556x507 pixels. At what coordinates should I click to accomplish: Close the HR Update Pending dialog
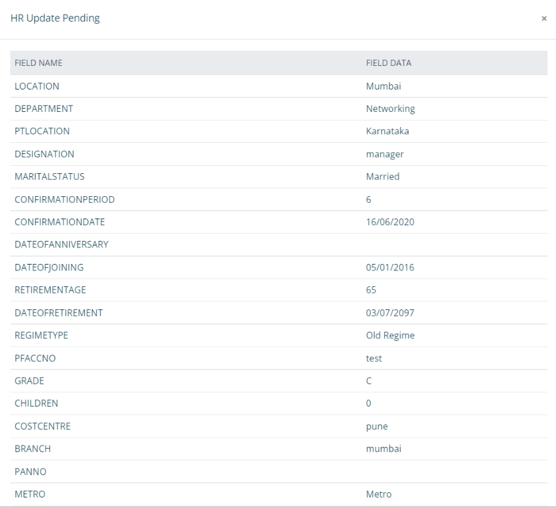click(544, 18)
